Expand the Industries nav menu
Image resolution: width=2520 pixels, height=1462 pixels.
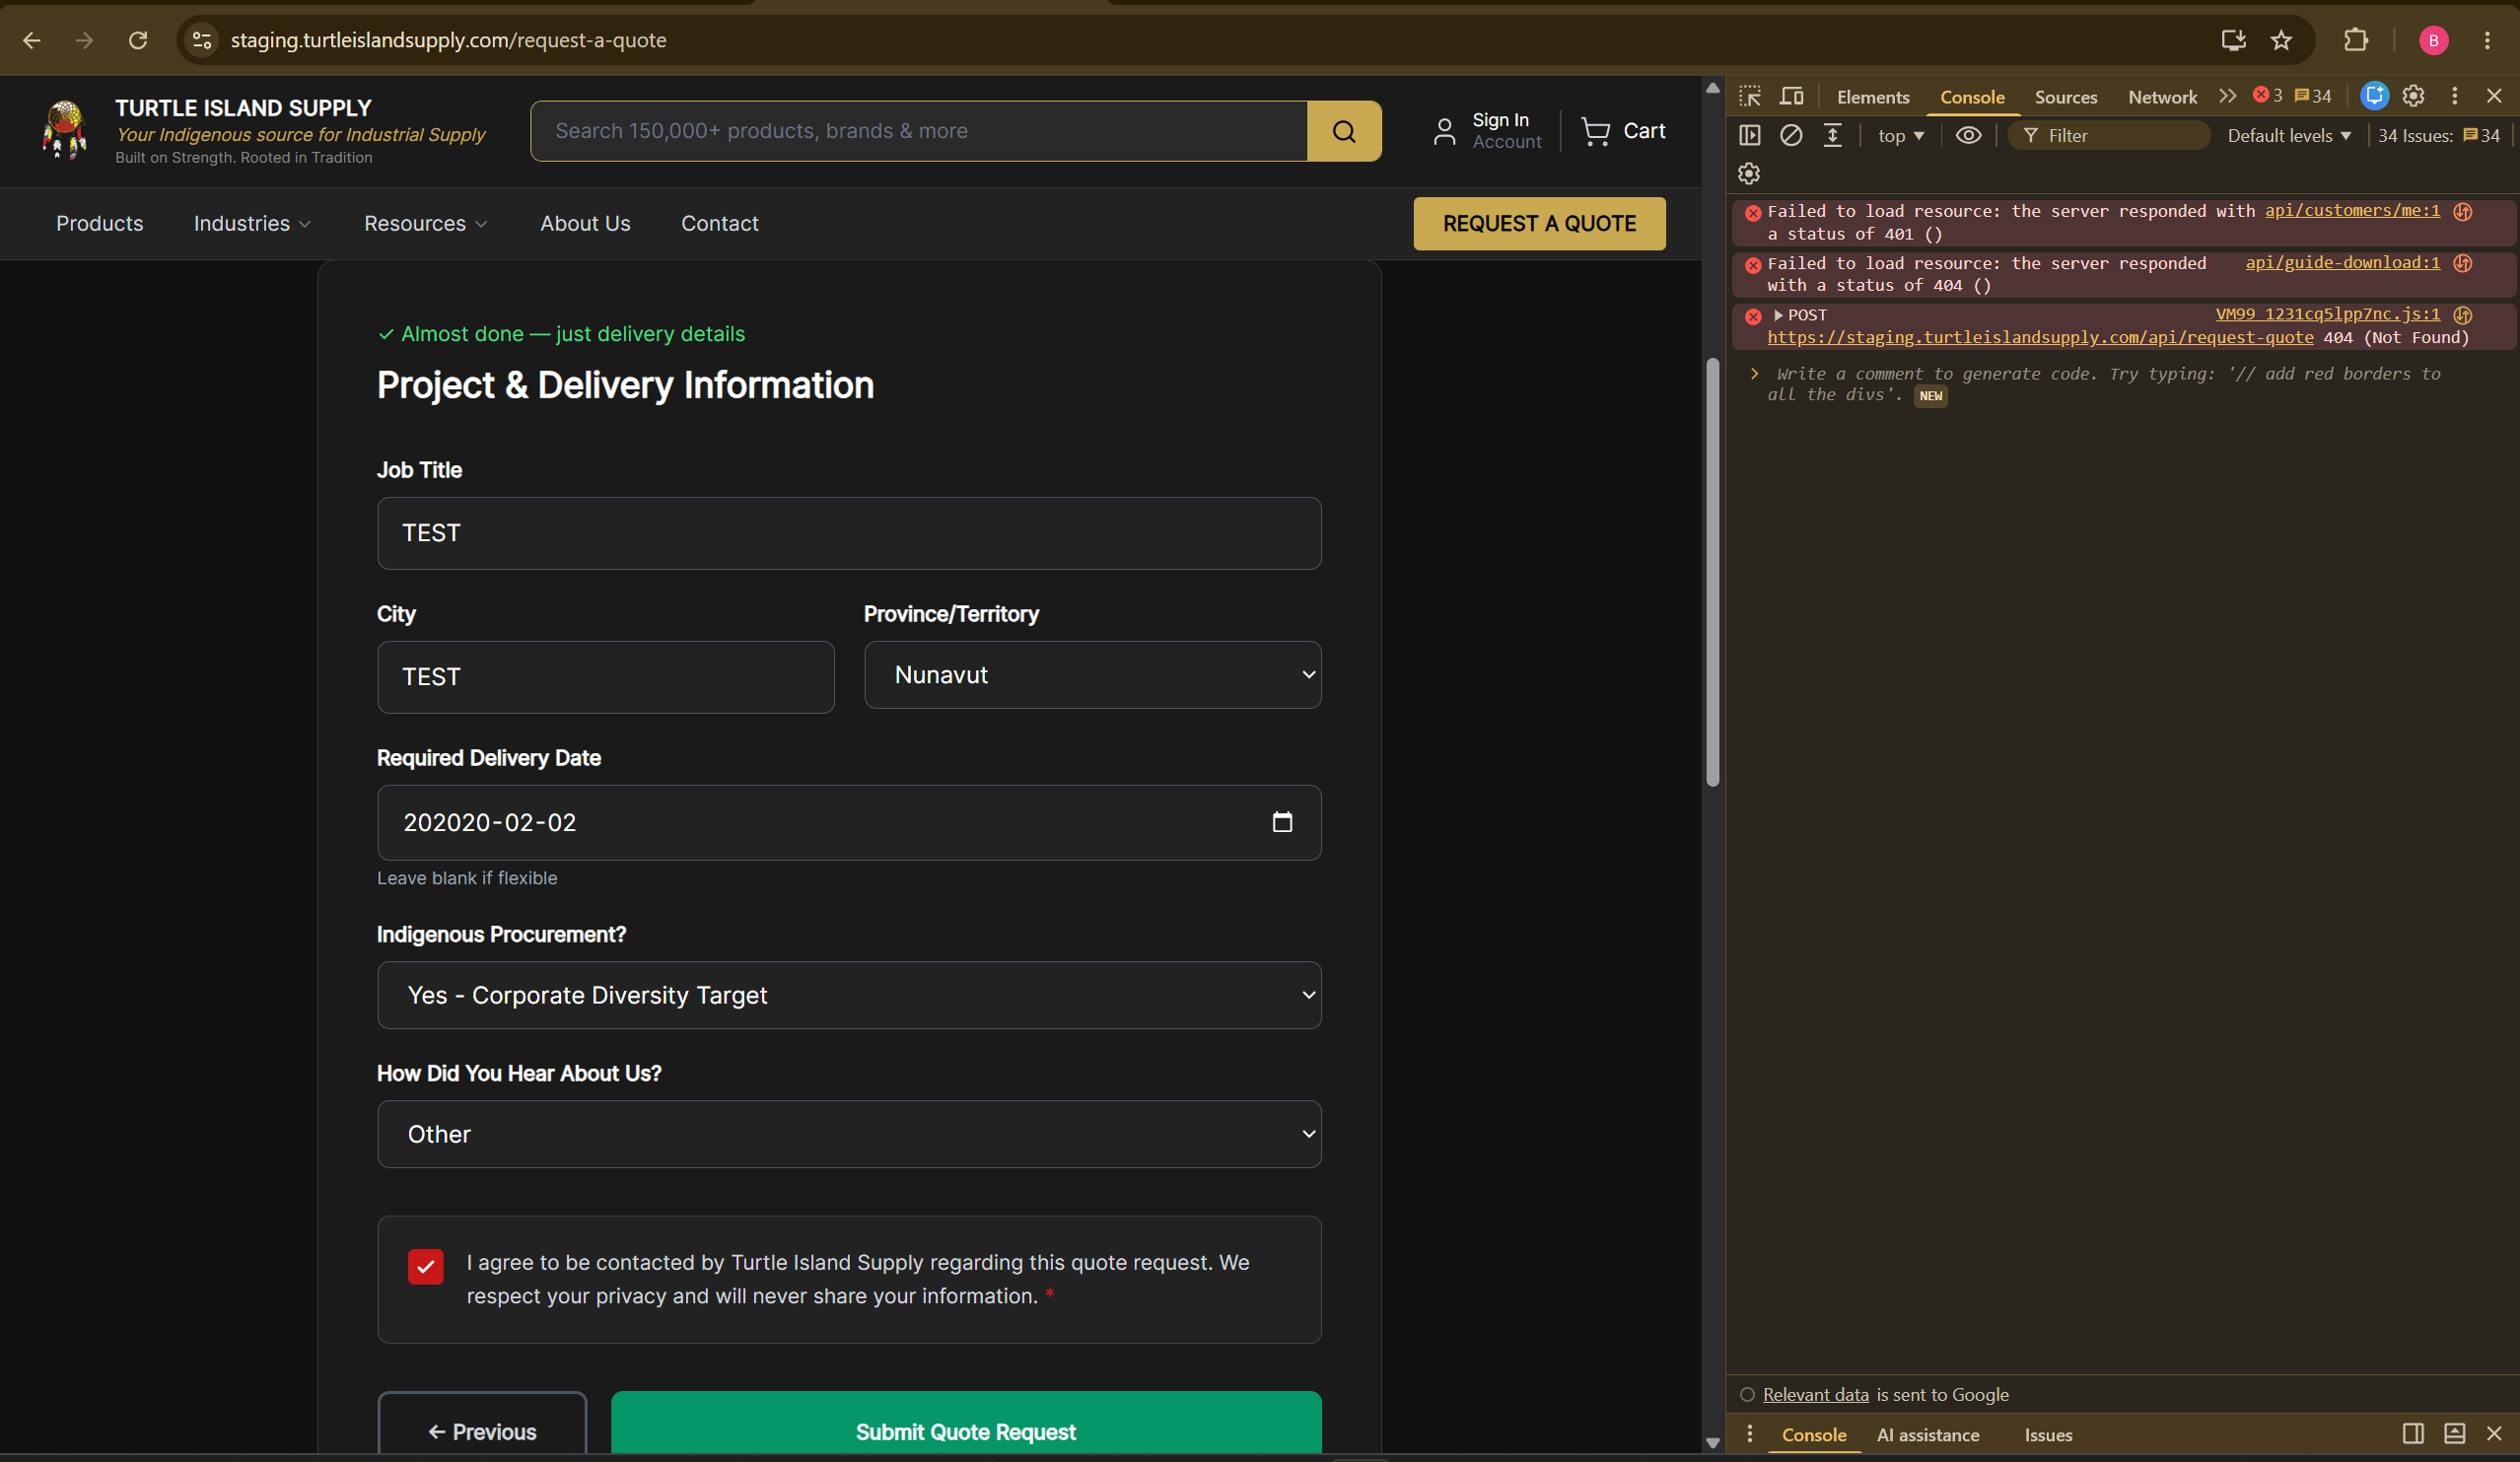tap(252, 223)
